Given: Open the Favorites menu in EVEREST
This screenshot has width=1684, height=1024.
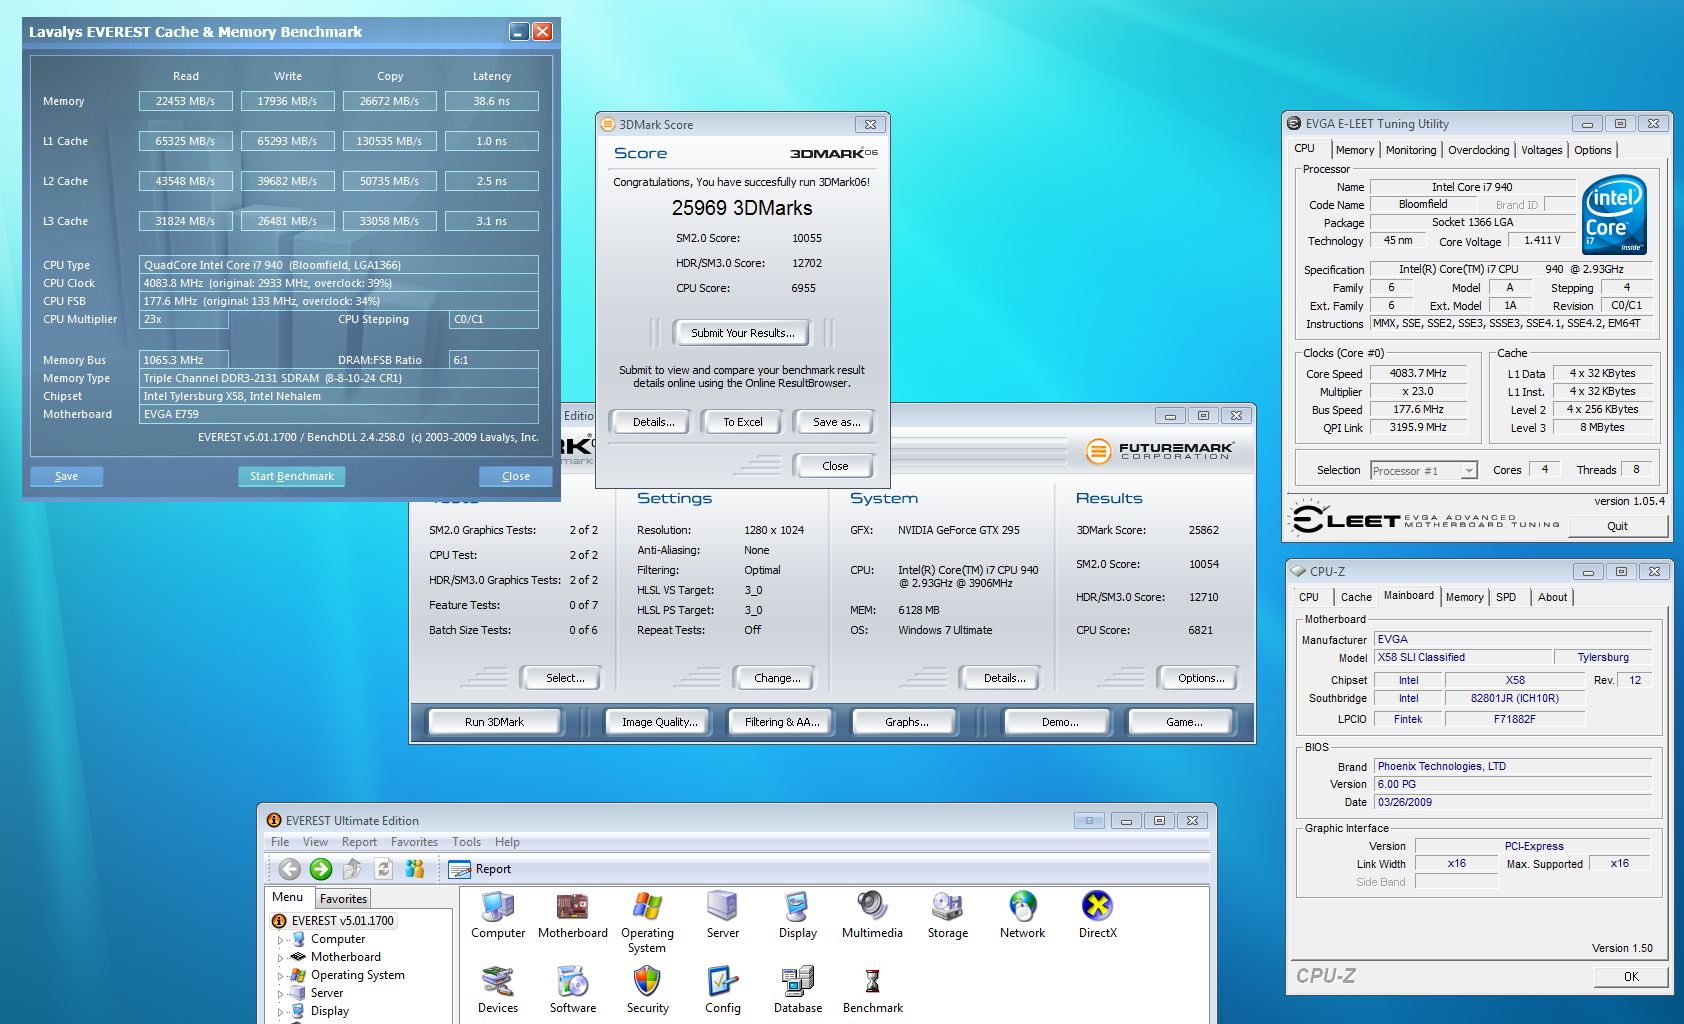Looking at the screenshot, I should coord(414,842).
